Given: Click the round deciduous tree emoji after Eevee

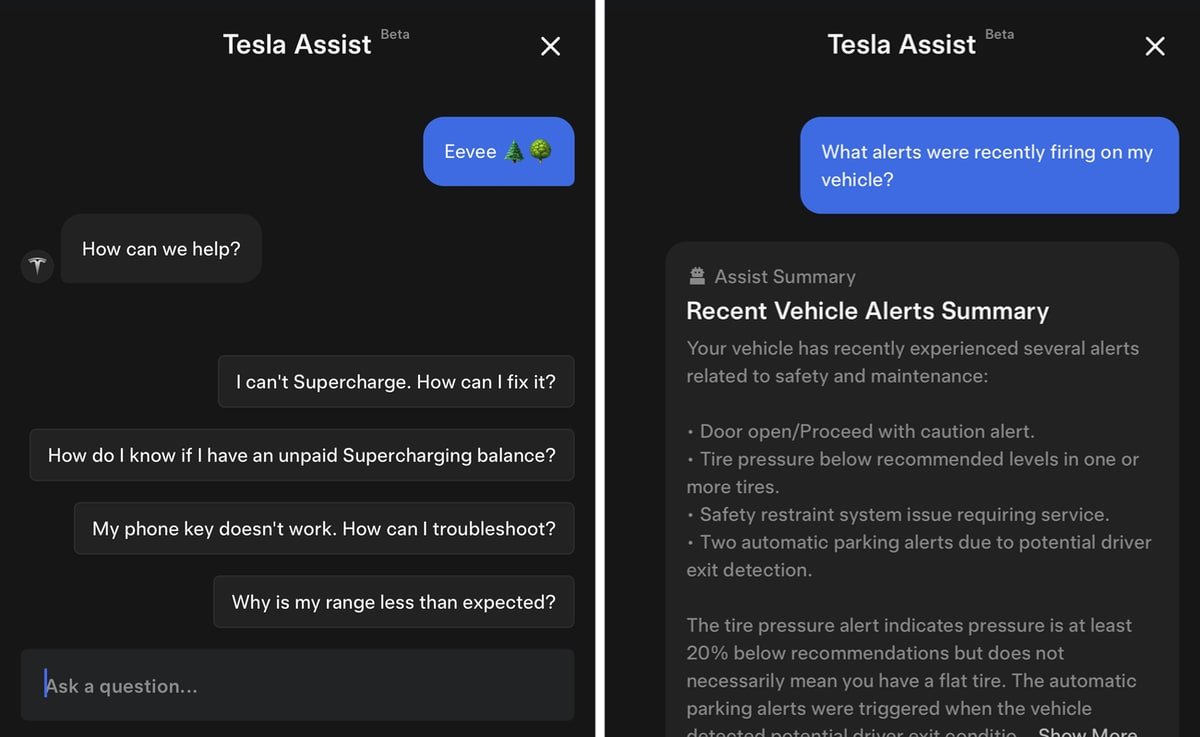Looking at the screenshot, I should click(x=541, y=151).
